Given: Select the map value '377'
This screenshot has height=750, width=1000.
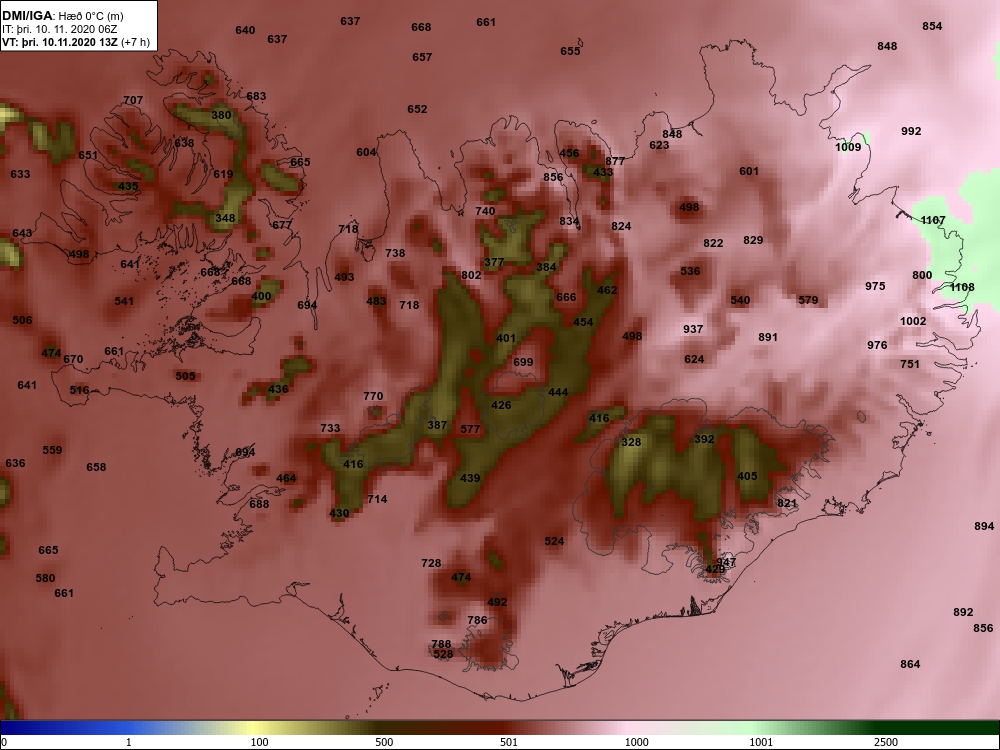Looking at the screenshot, I should click(x=494, y=262).
